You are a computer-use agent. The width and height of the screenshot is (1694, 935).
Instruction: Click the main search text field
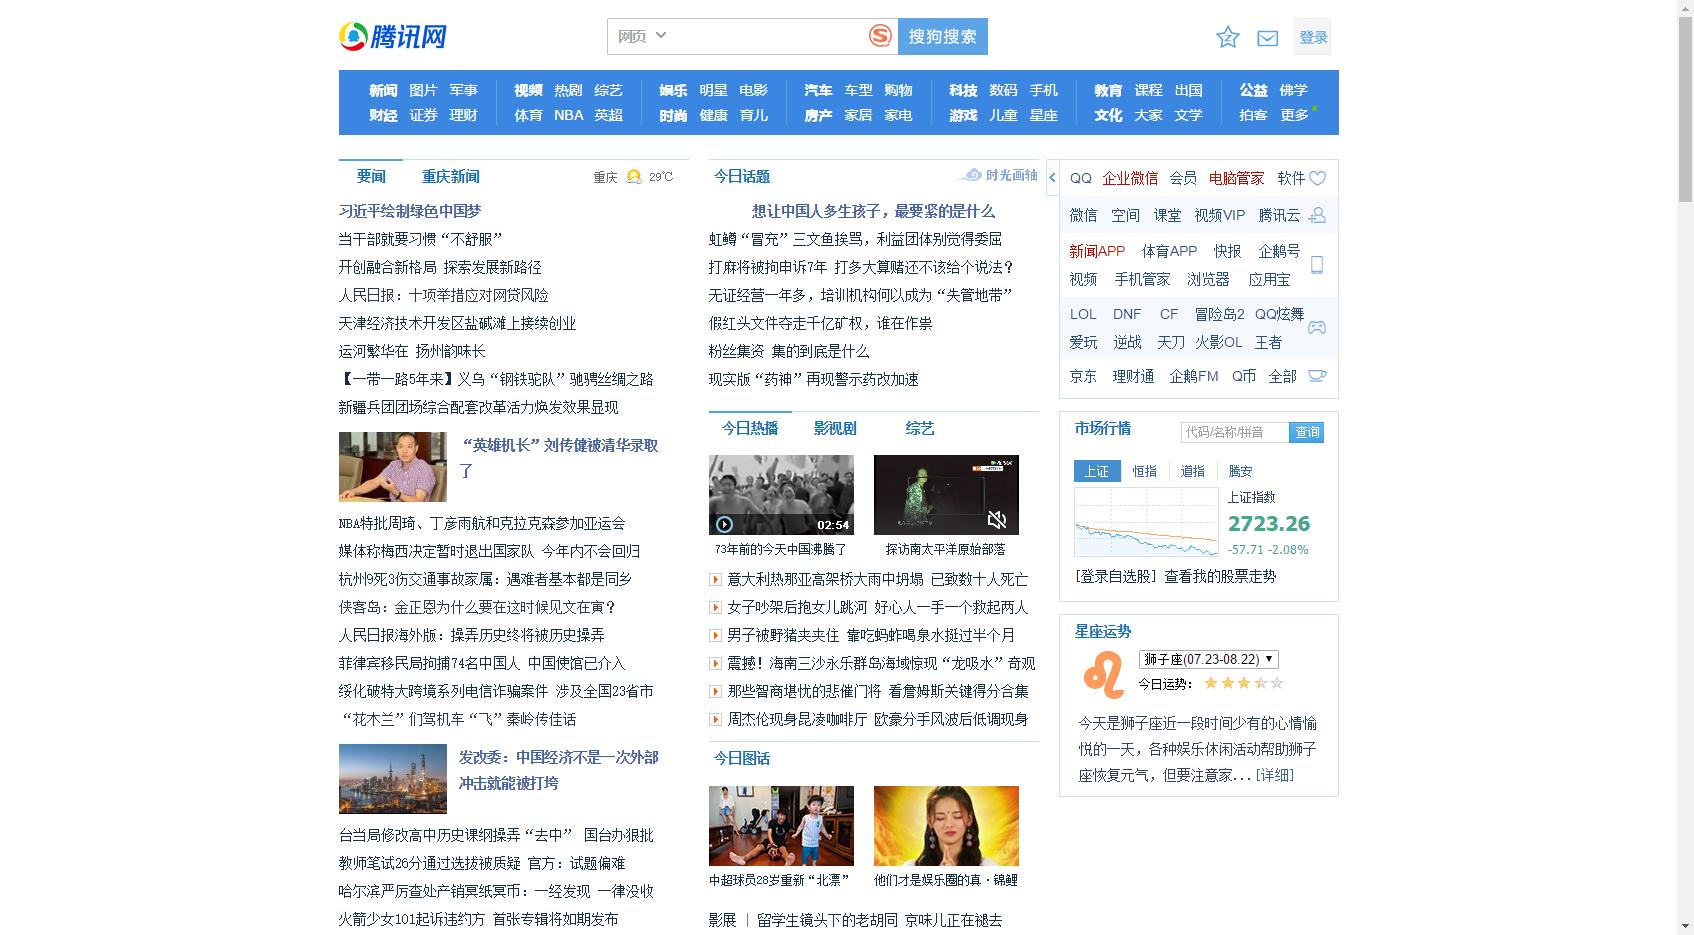pyautogui.click(x=770, y=36)
